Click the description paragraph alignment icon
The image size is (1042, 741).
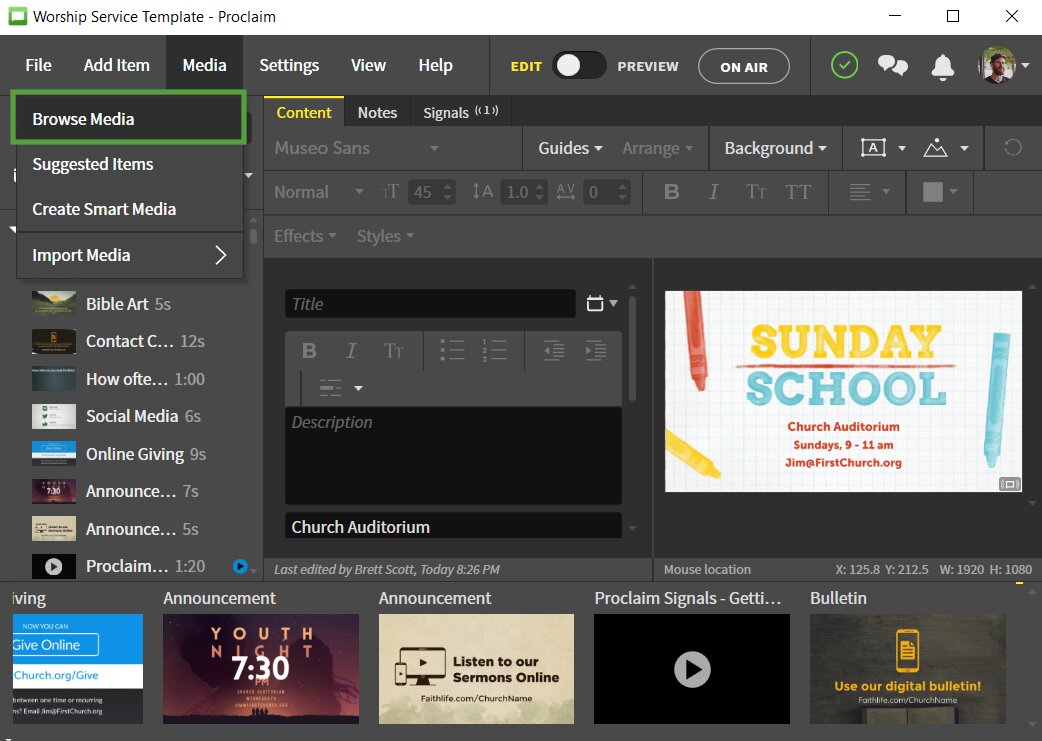[330, 388]
